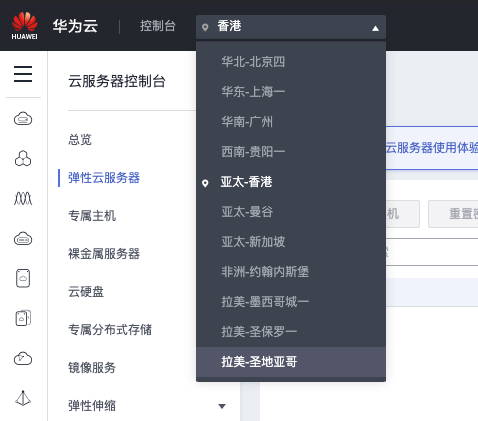Open 弹性云服务器 in the sidebar
The width and height of the screenshot is (478, 421).
click(104, 178)
